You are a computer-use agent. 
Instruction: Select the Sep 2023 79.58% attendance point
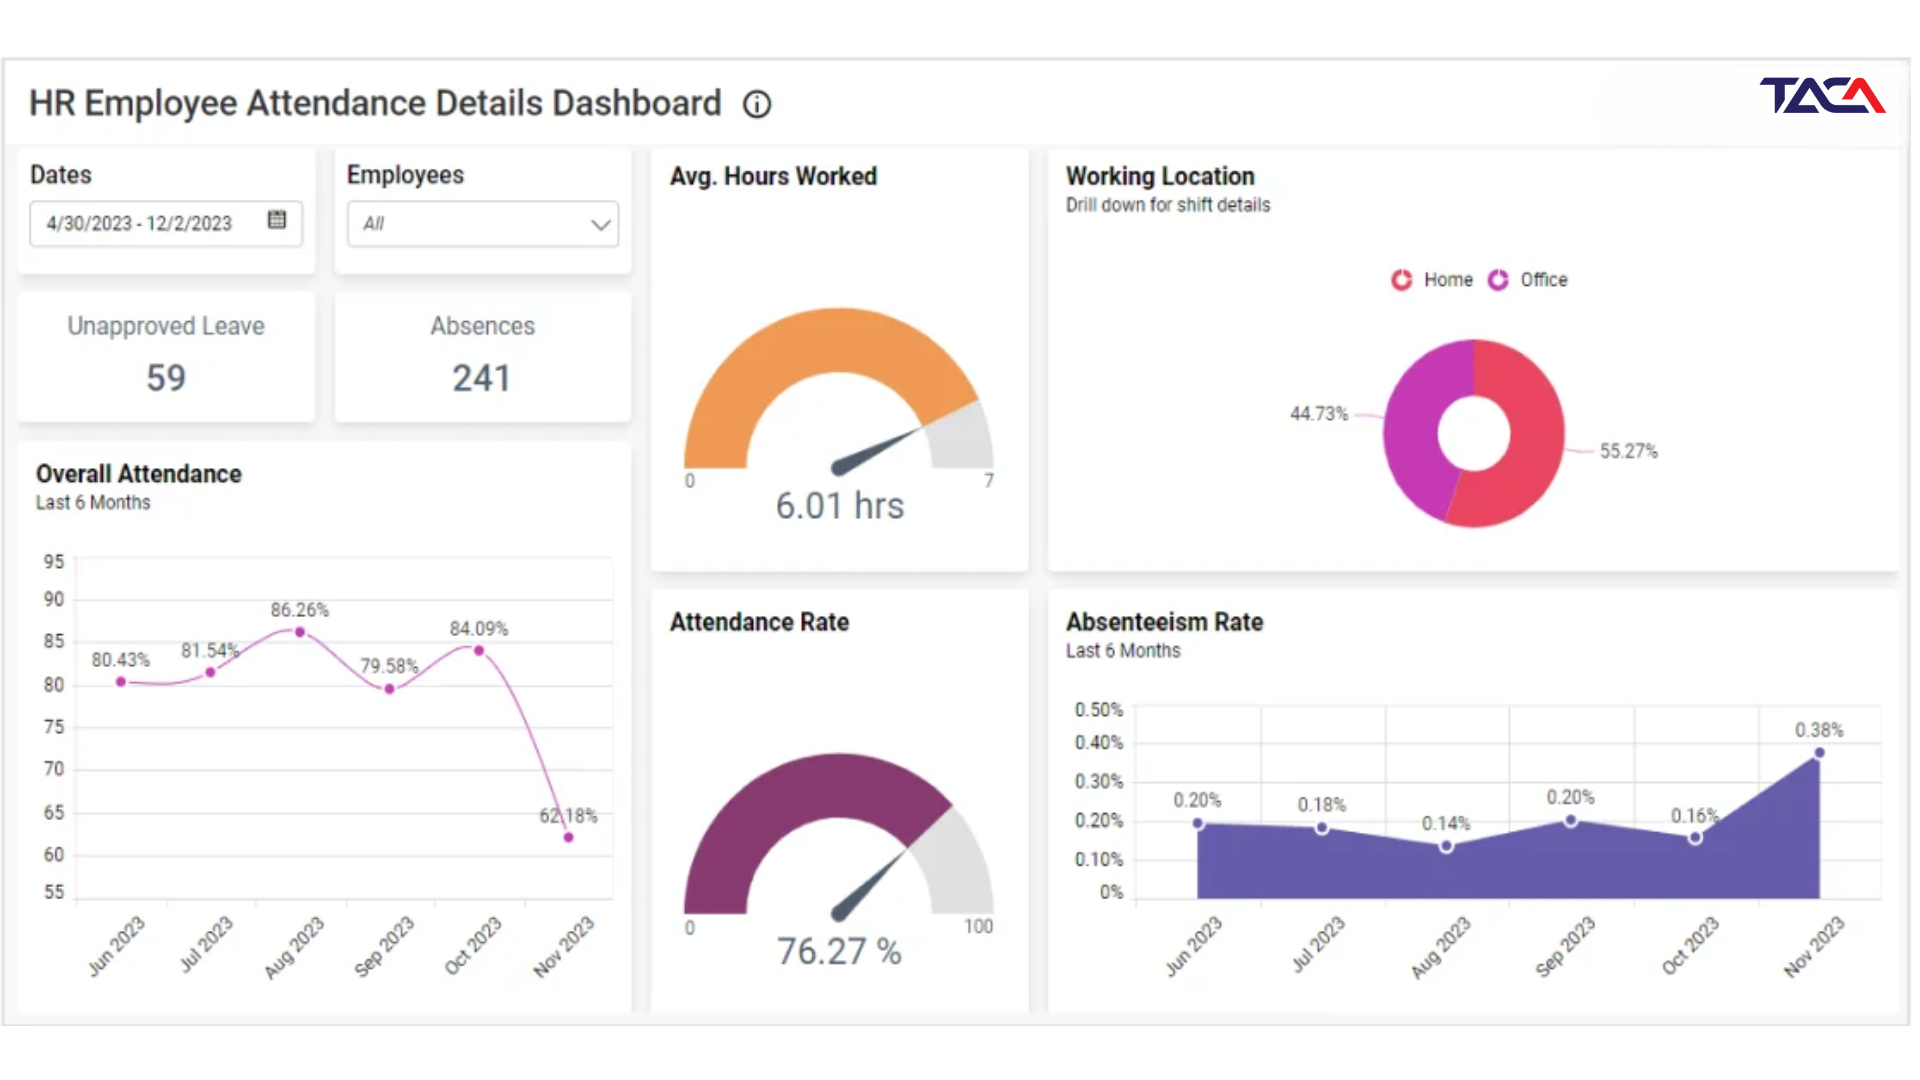tap(389, 689)
